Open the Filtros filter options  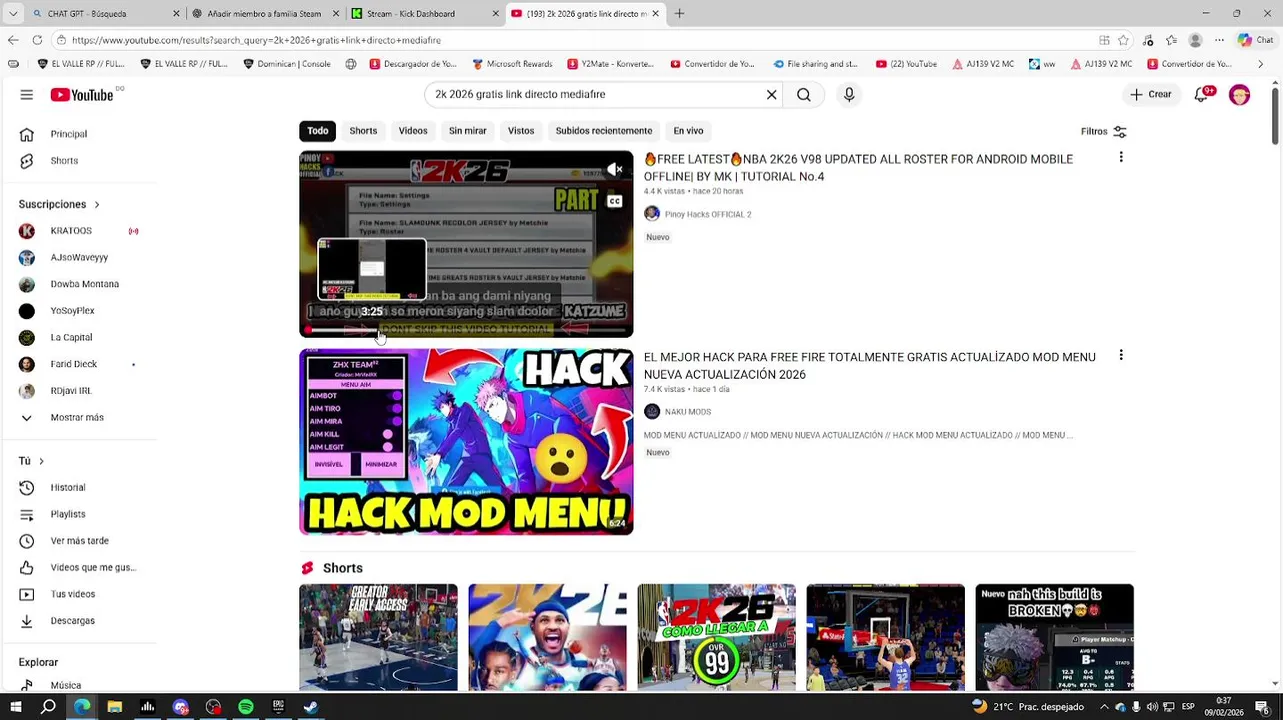click(x=1104, y=131)
